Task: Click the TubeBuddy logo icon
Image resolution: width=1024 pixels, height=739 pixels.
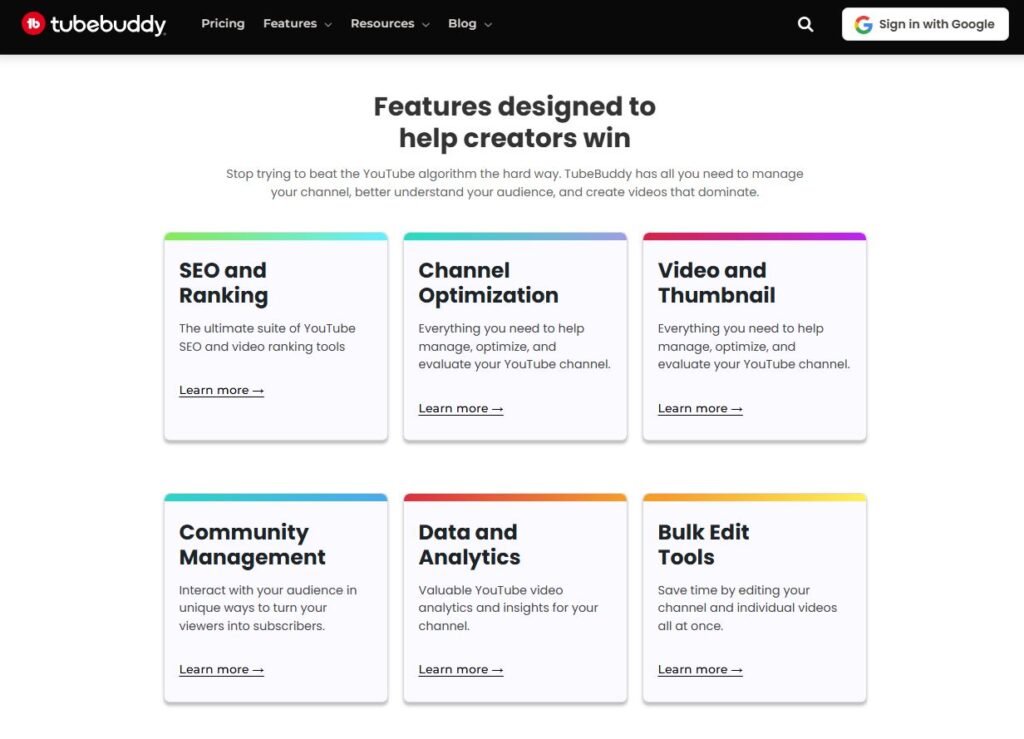Action: [34, 24]
